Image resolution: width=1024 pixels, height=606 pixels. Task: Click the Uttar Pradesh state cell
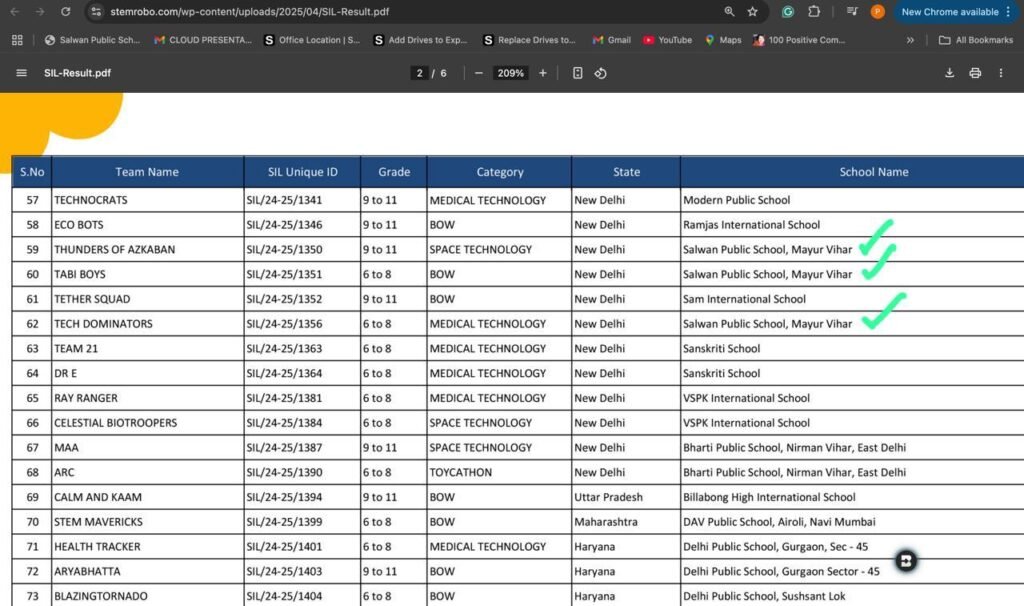tap(626, 497)
